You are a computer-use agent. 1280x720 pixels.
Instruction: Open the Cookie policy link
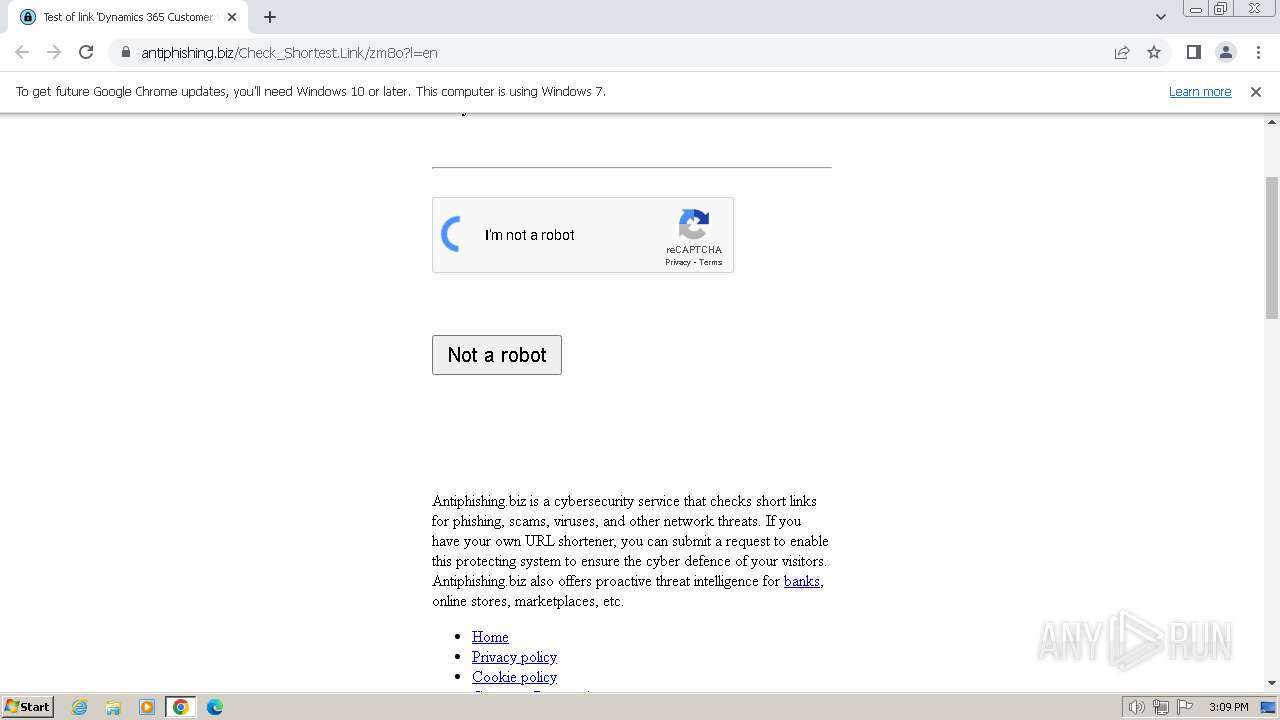[514, 677]
